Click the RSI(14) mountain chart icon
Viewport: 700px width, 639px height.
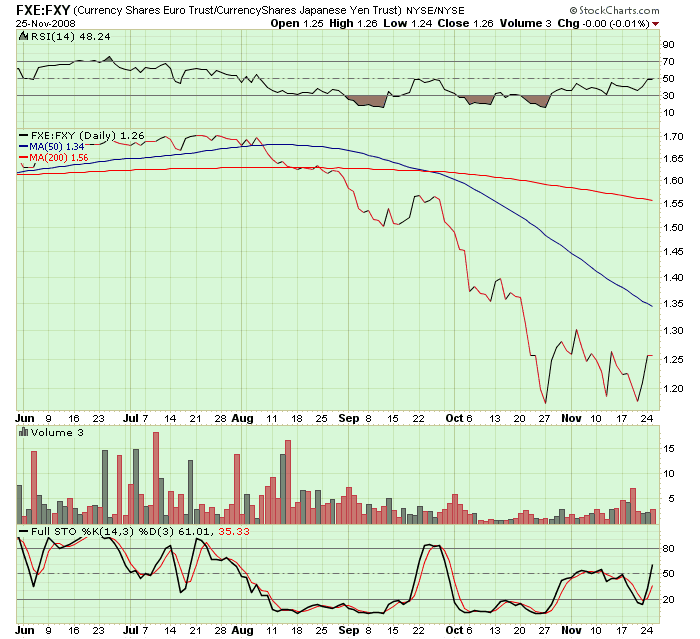tap(24, 37)
